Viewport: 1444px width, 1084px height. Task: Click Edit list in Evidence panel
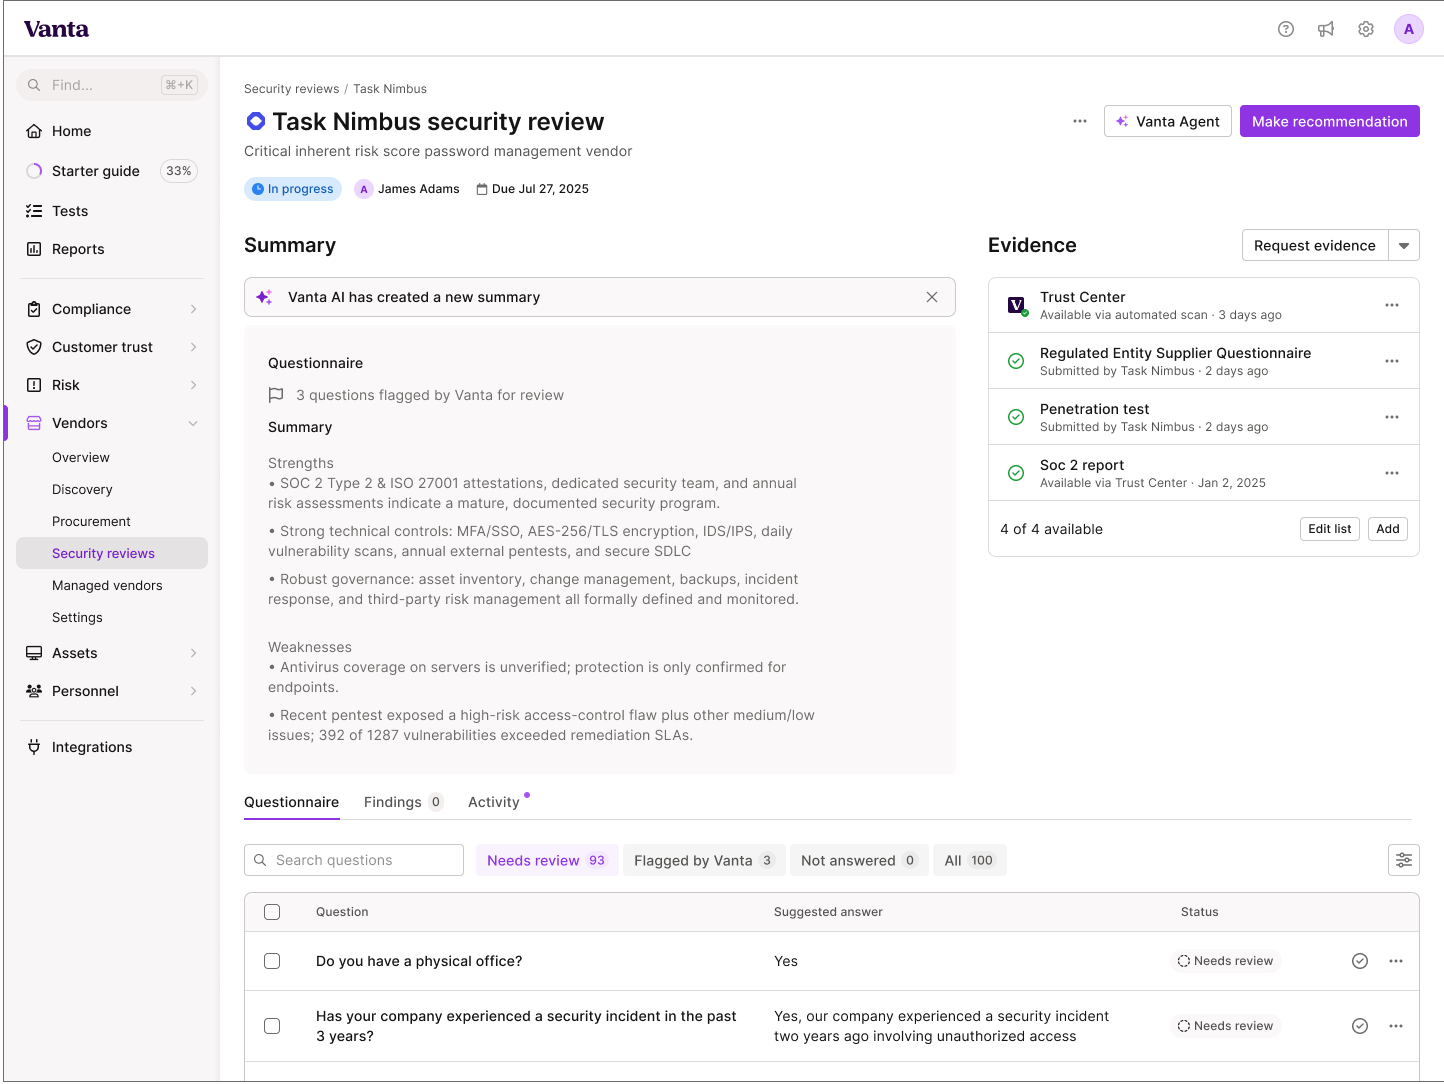[x=1329, y=529]
